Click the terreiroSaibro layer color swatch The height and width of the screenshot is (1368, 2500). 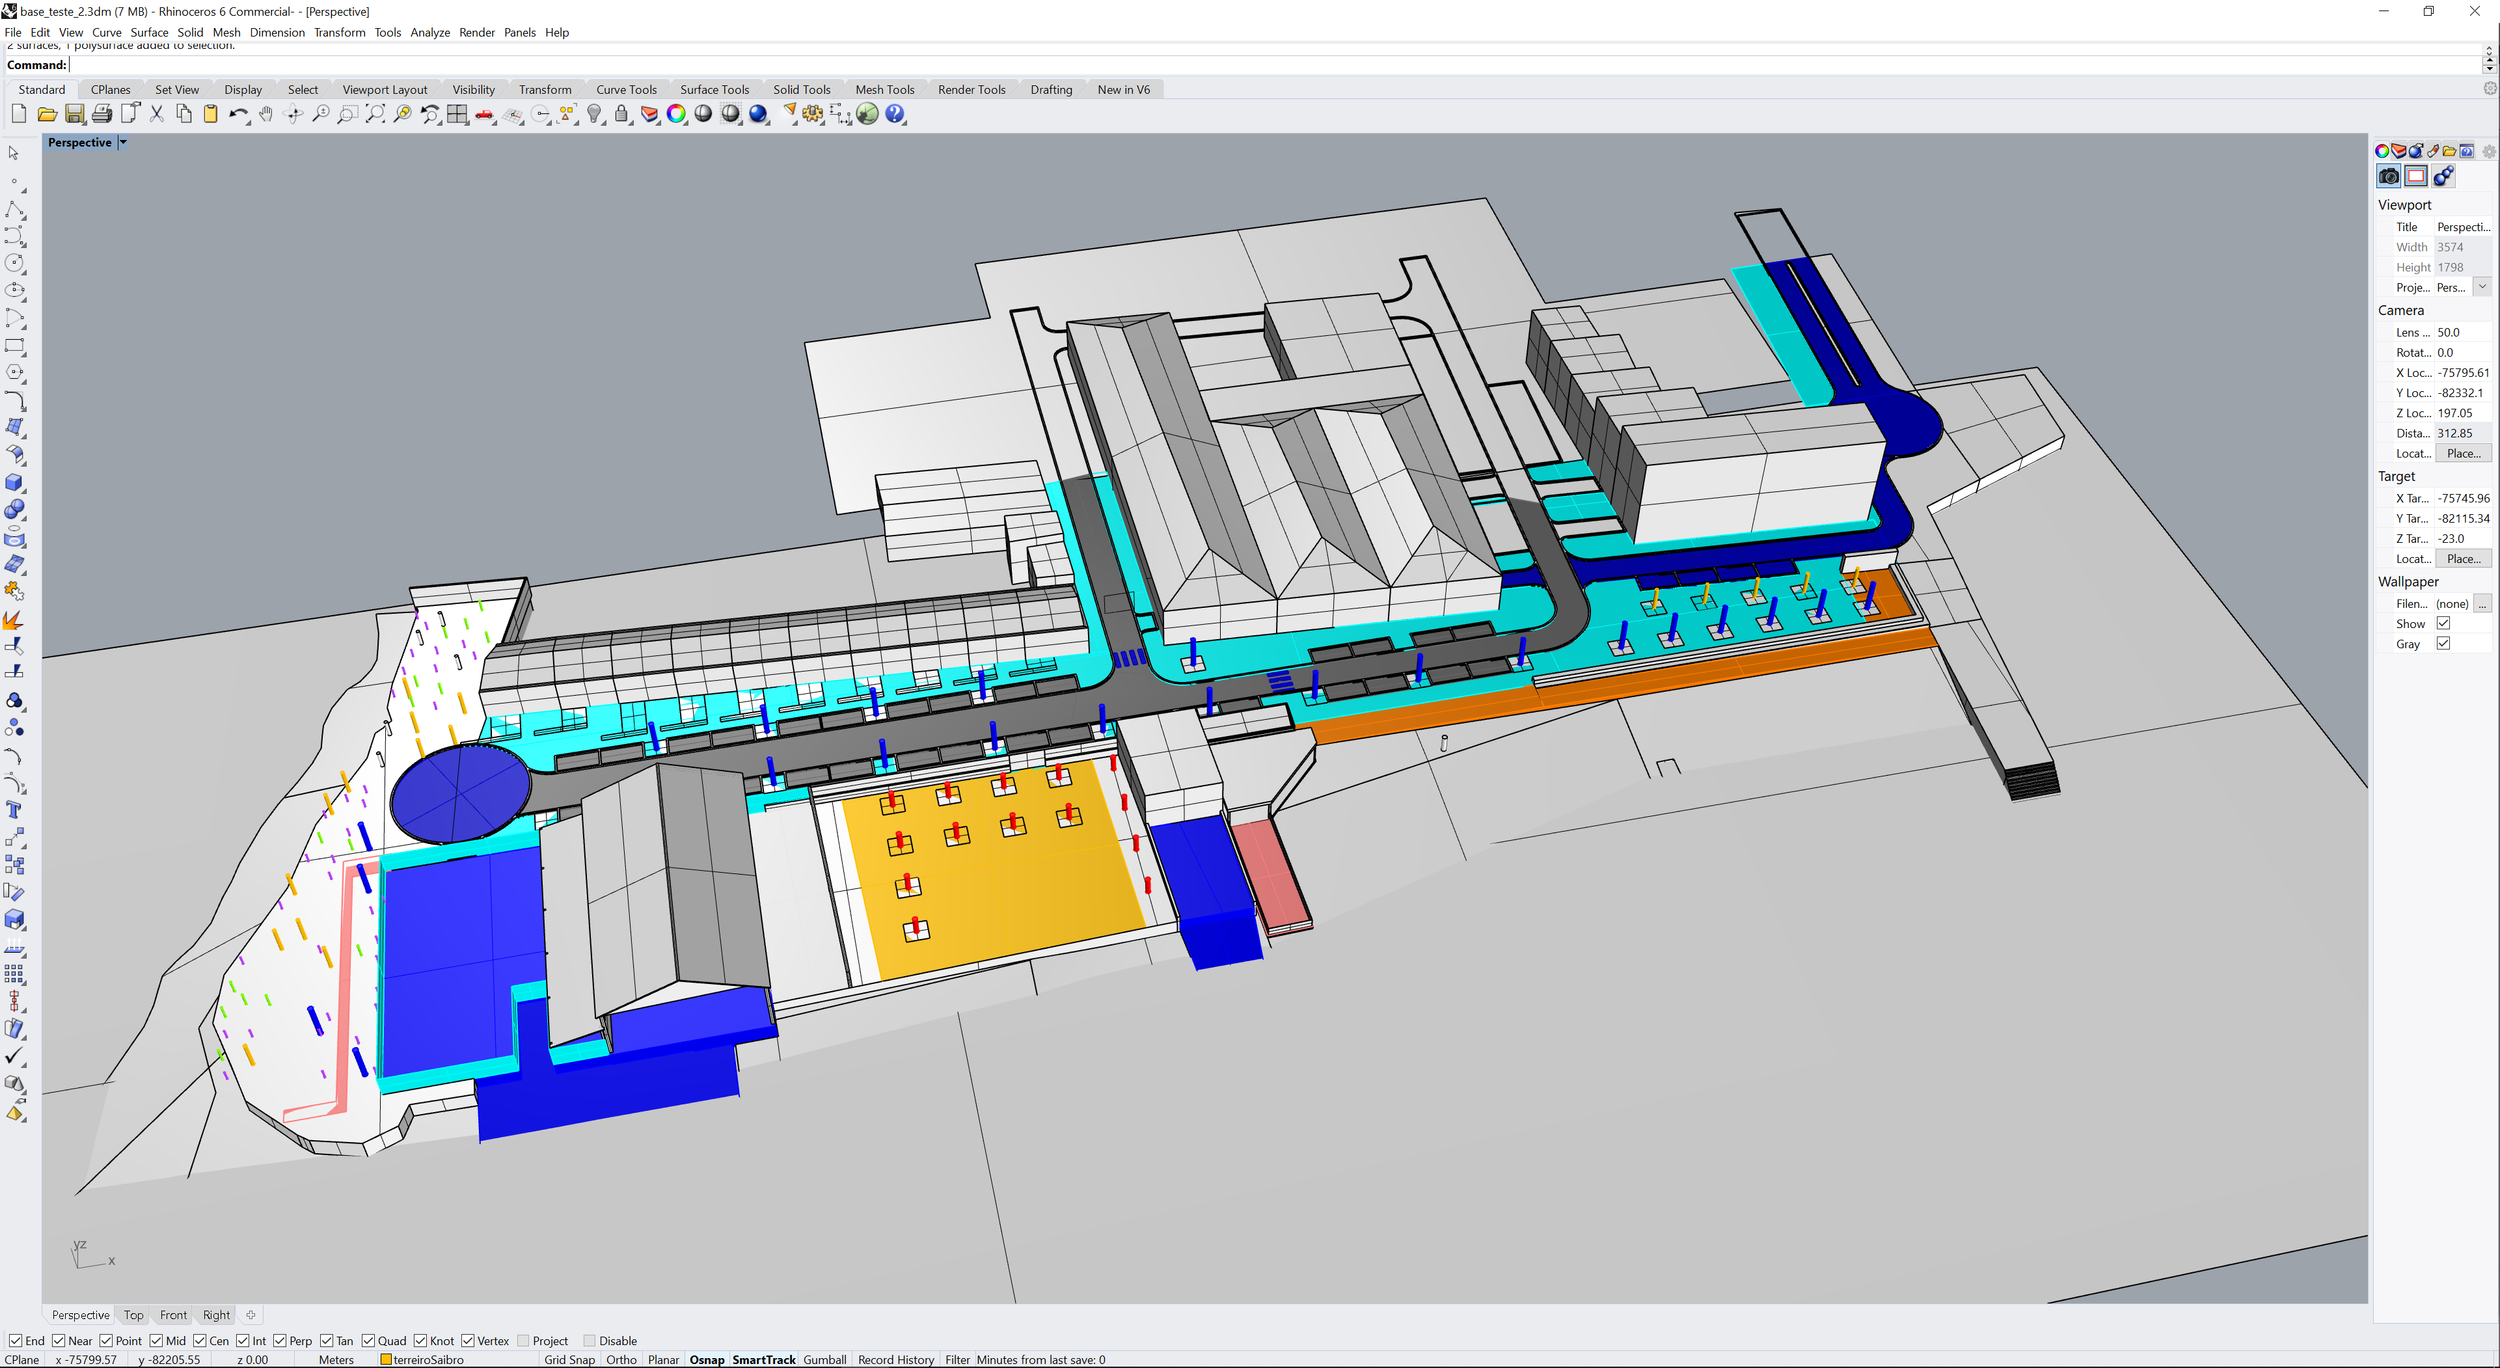pos(386,1360)
